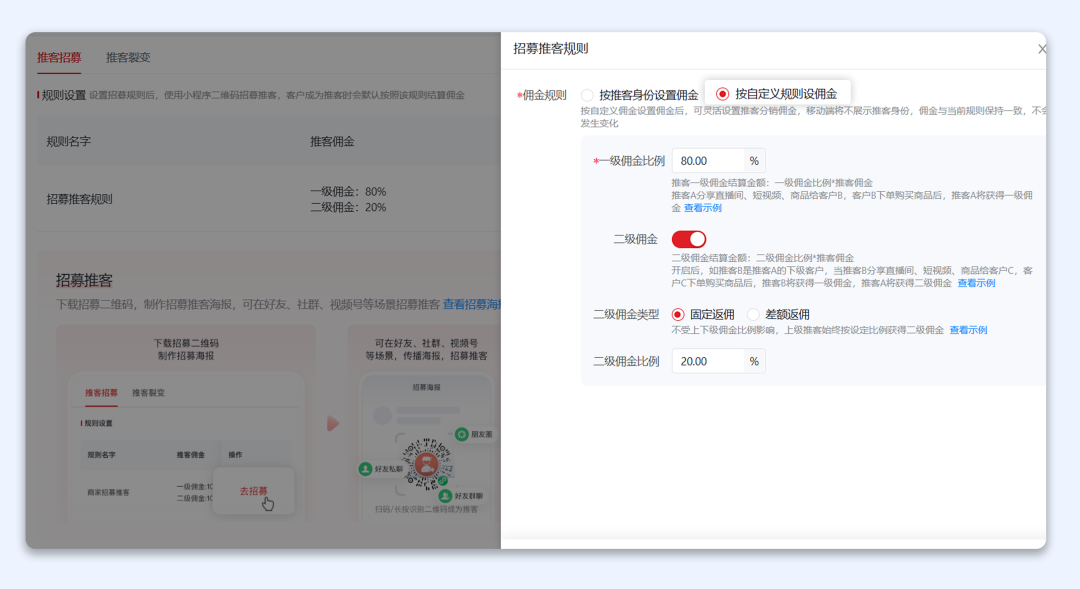Viewport: 1080px width, 589px height.
Task: Click the 好友群聊 group chat icon
Action: pos(446,495)
